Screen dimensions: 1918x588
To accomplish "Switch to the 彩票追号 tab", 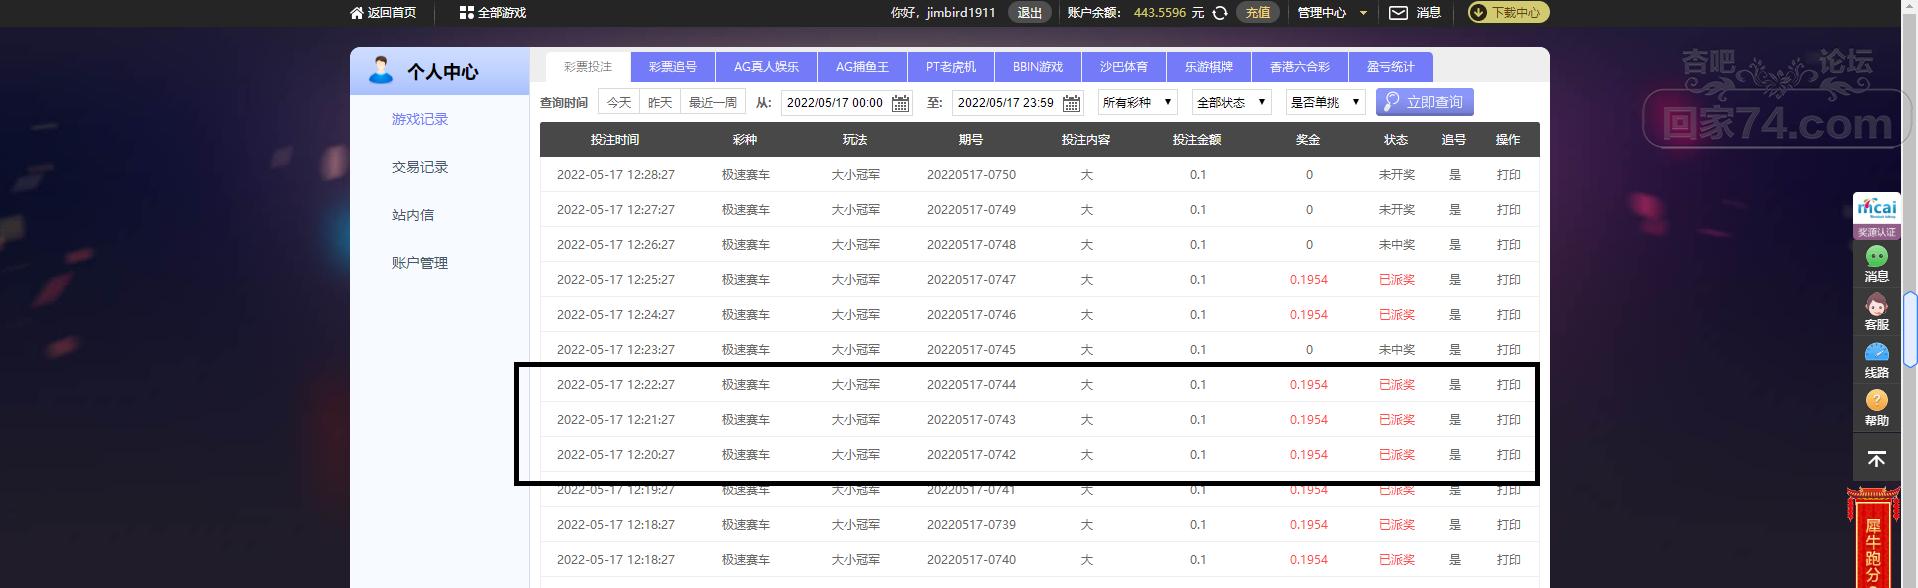I will 672,67.
